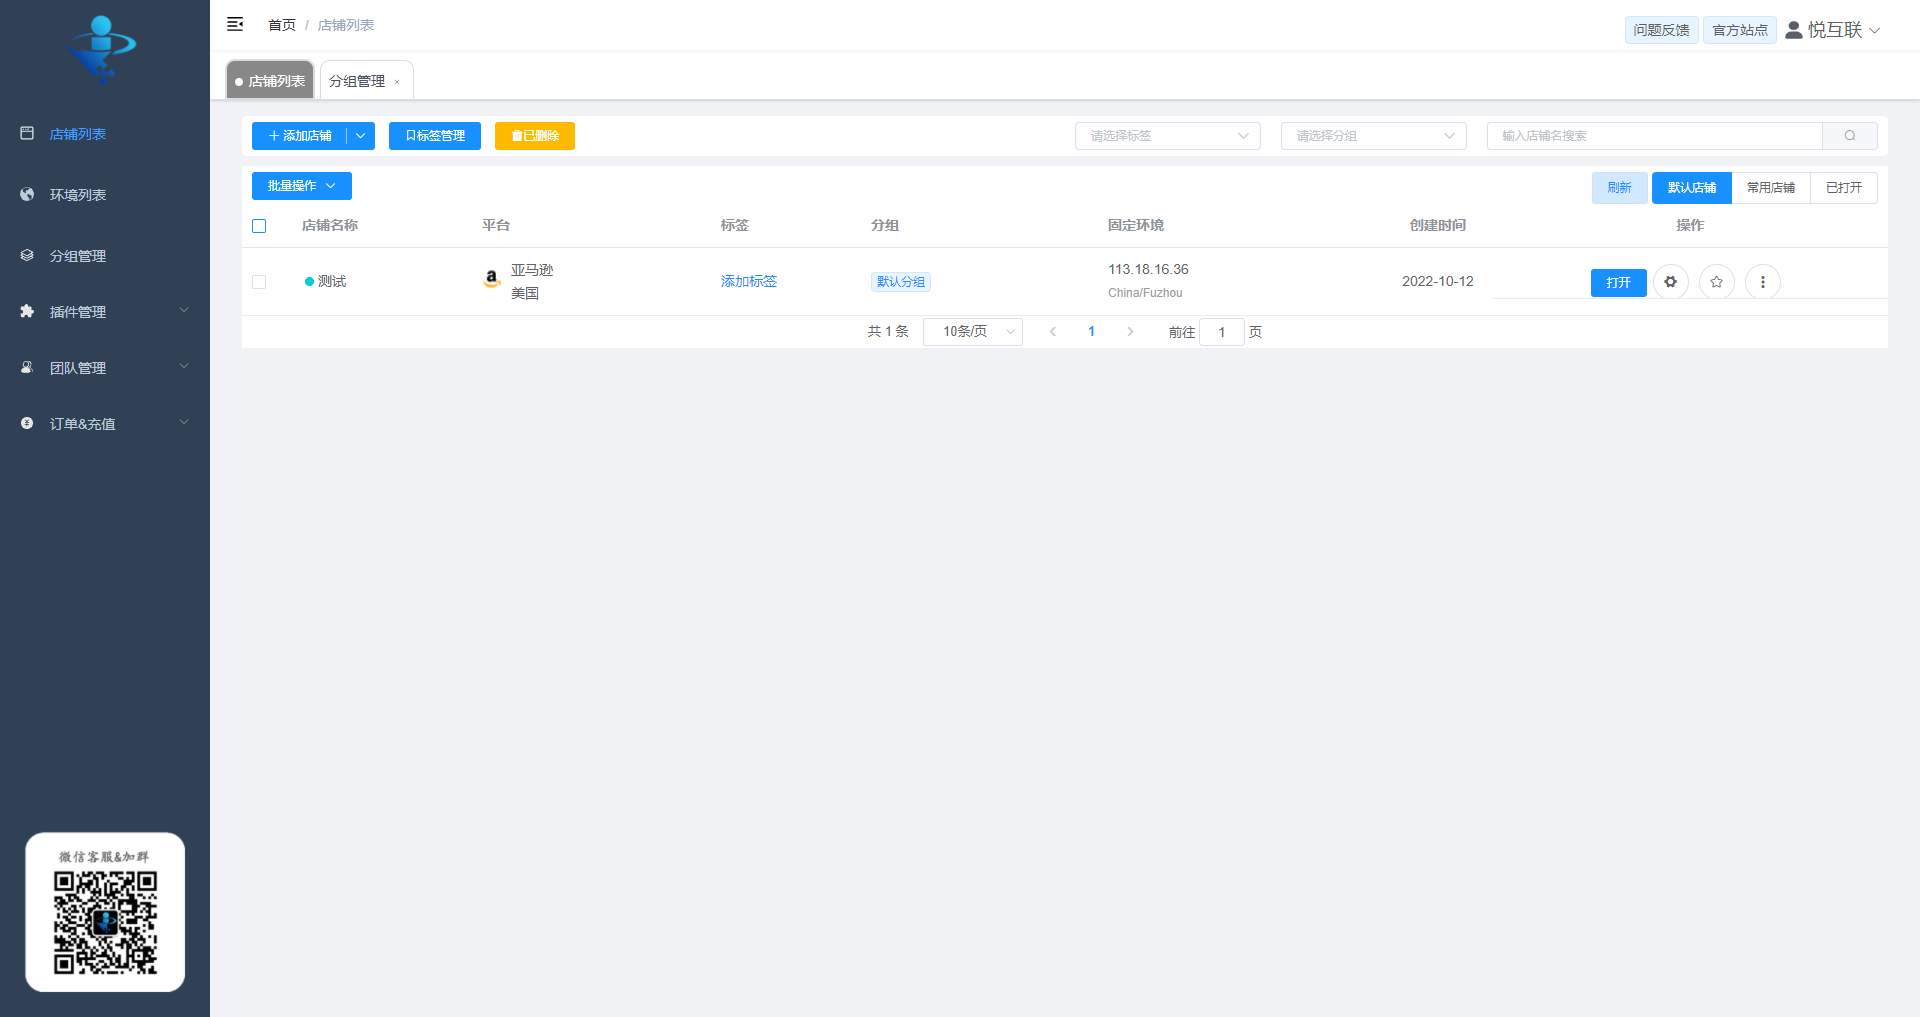Click the layers icon beside 分组管理
The height and width of the screenshot is (1017, 1920).
[x=27, y=255]
